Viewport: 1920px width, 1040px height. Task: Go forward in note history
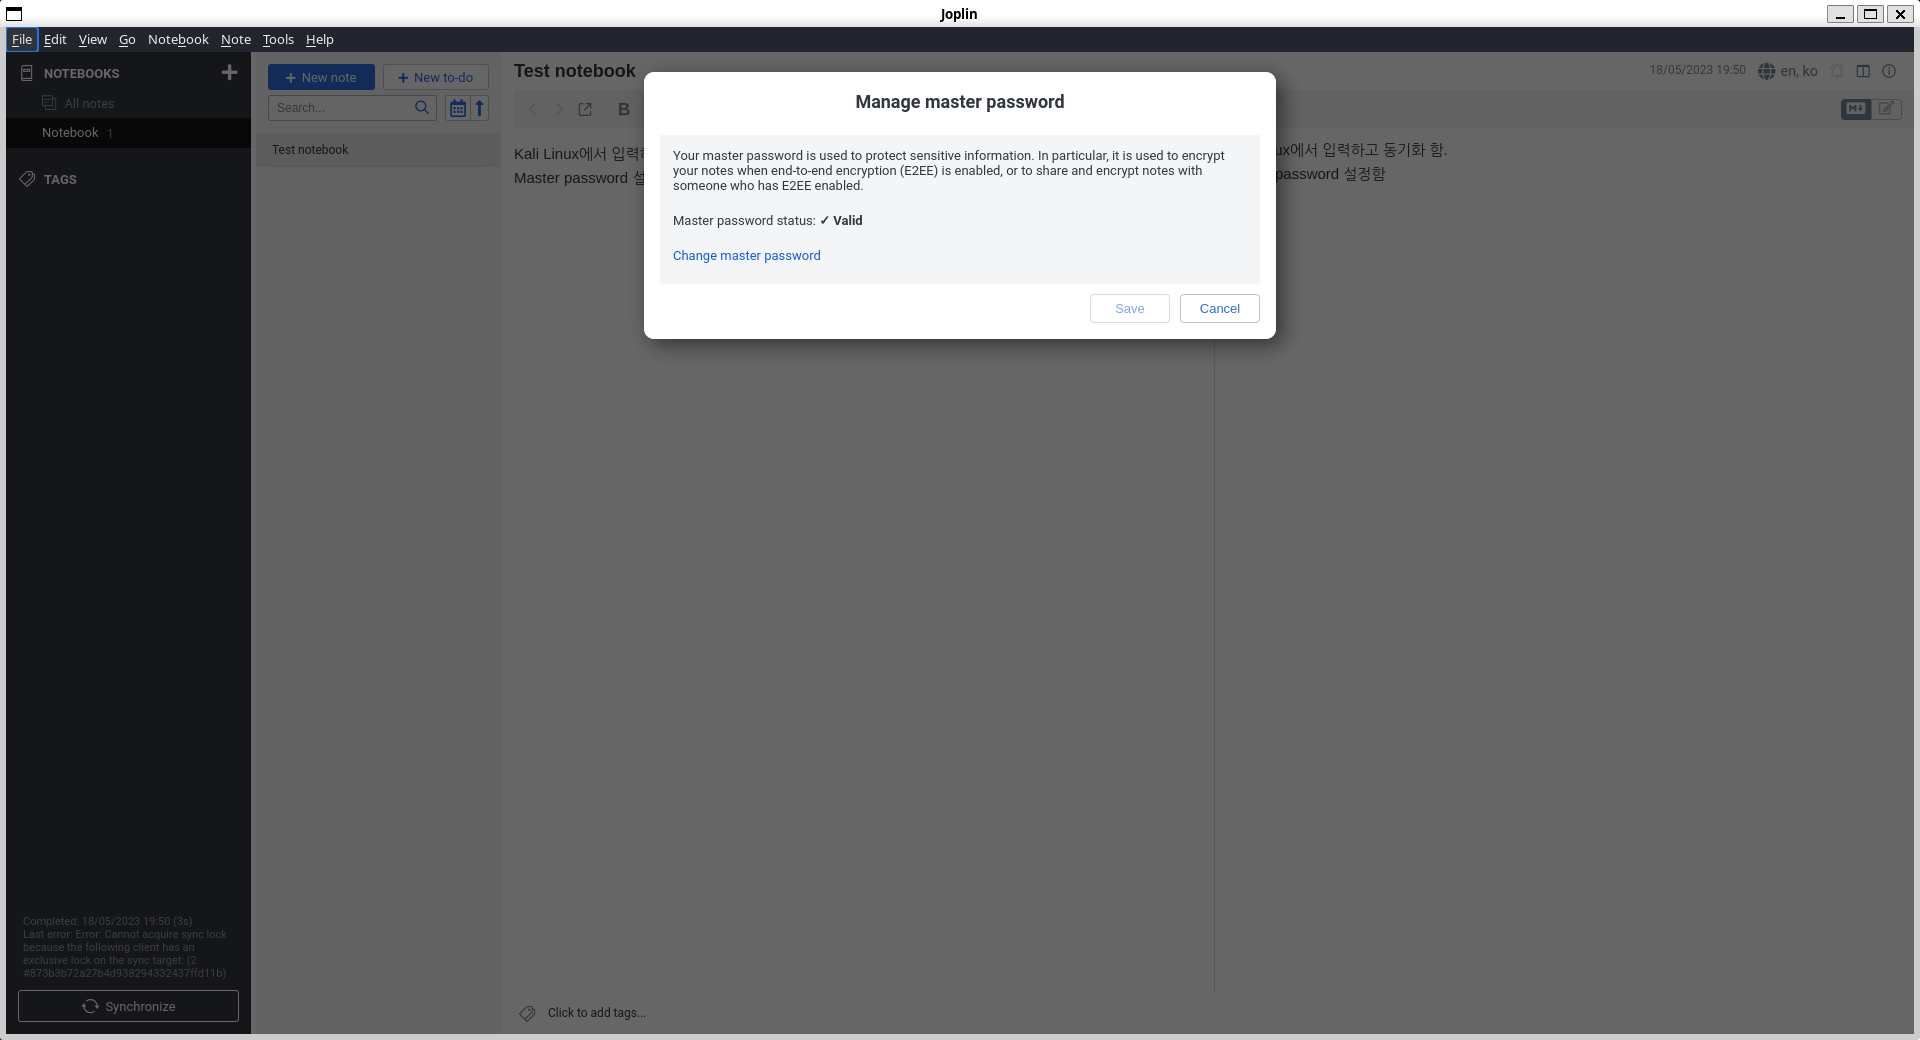(x=559, y=109)
